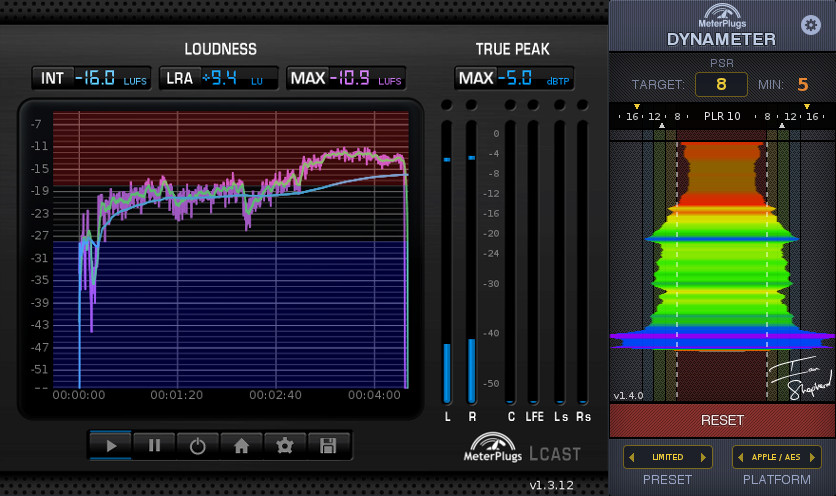The width and height of the screenshot is (836, 496).
Task: Pause the loudness meter
Action: [x=154, y=445]
